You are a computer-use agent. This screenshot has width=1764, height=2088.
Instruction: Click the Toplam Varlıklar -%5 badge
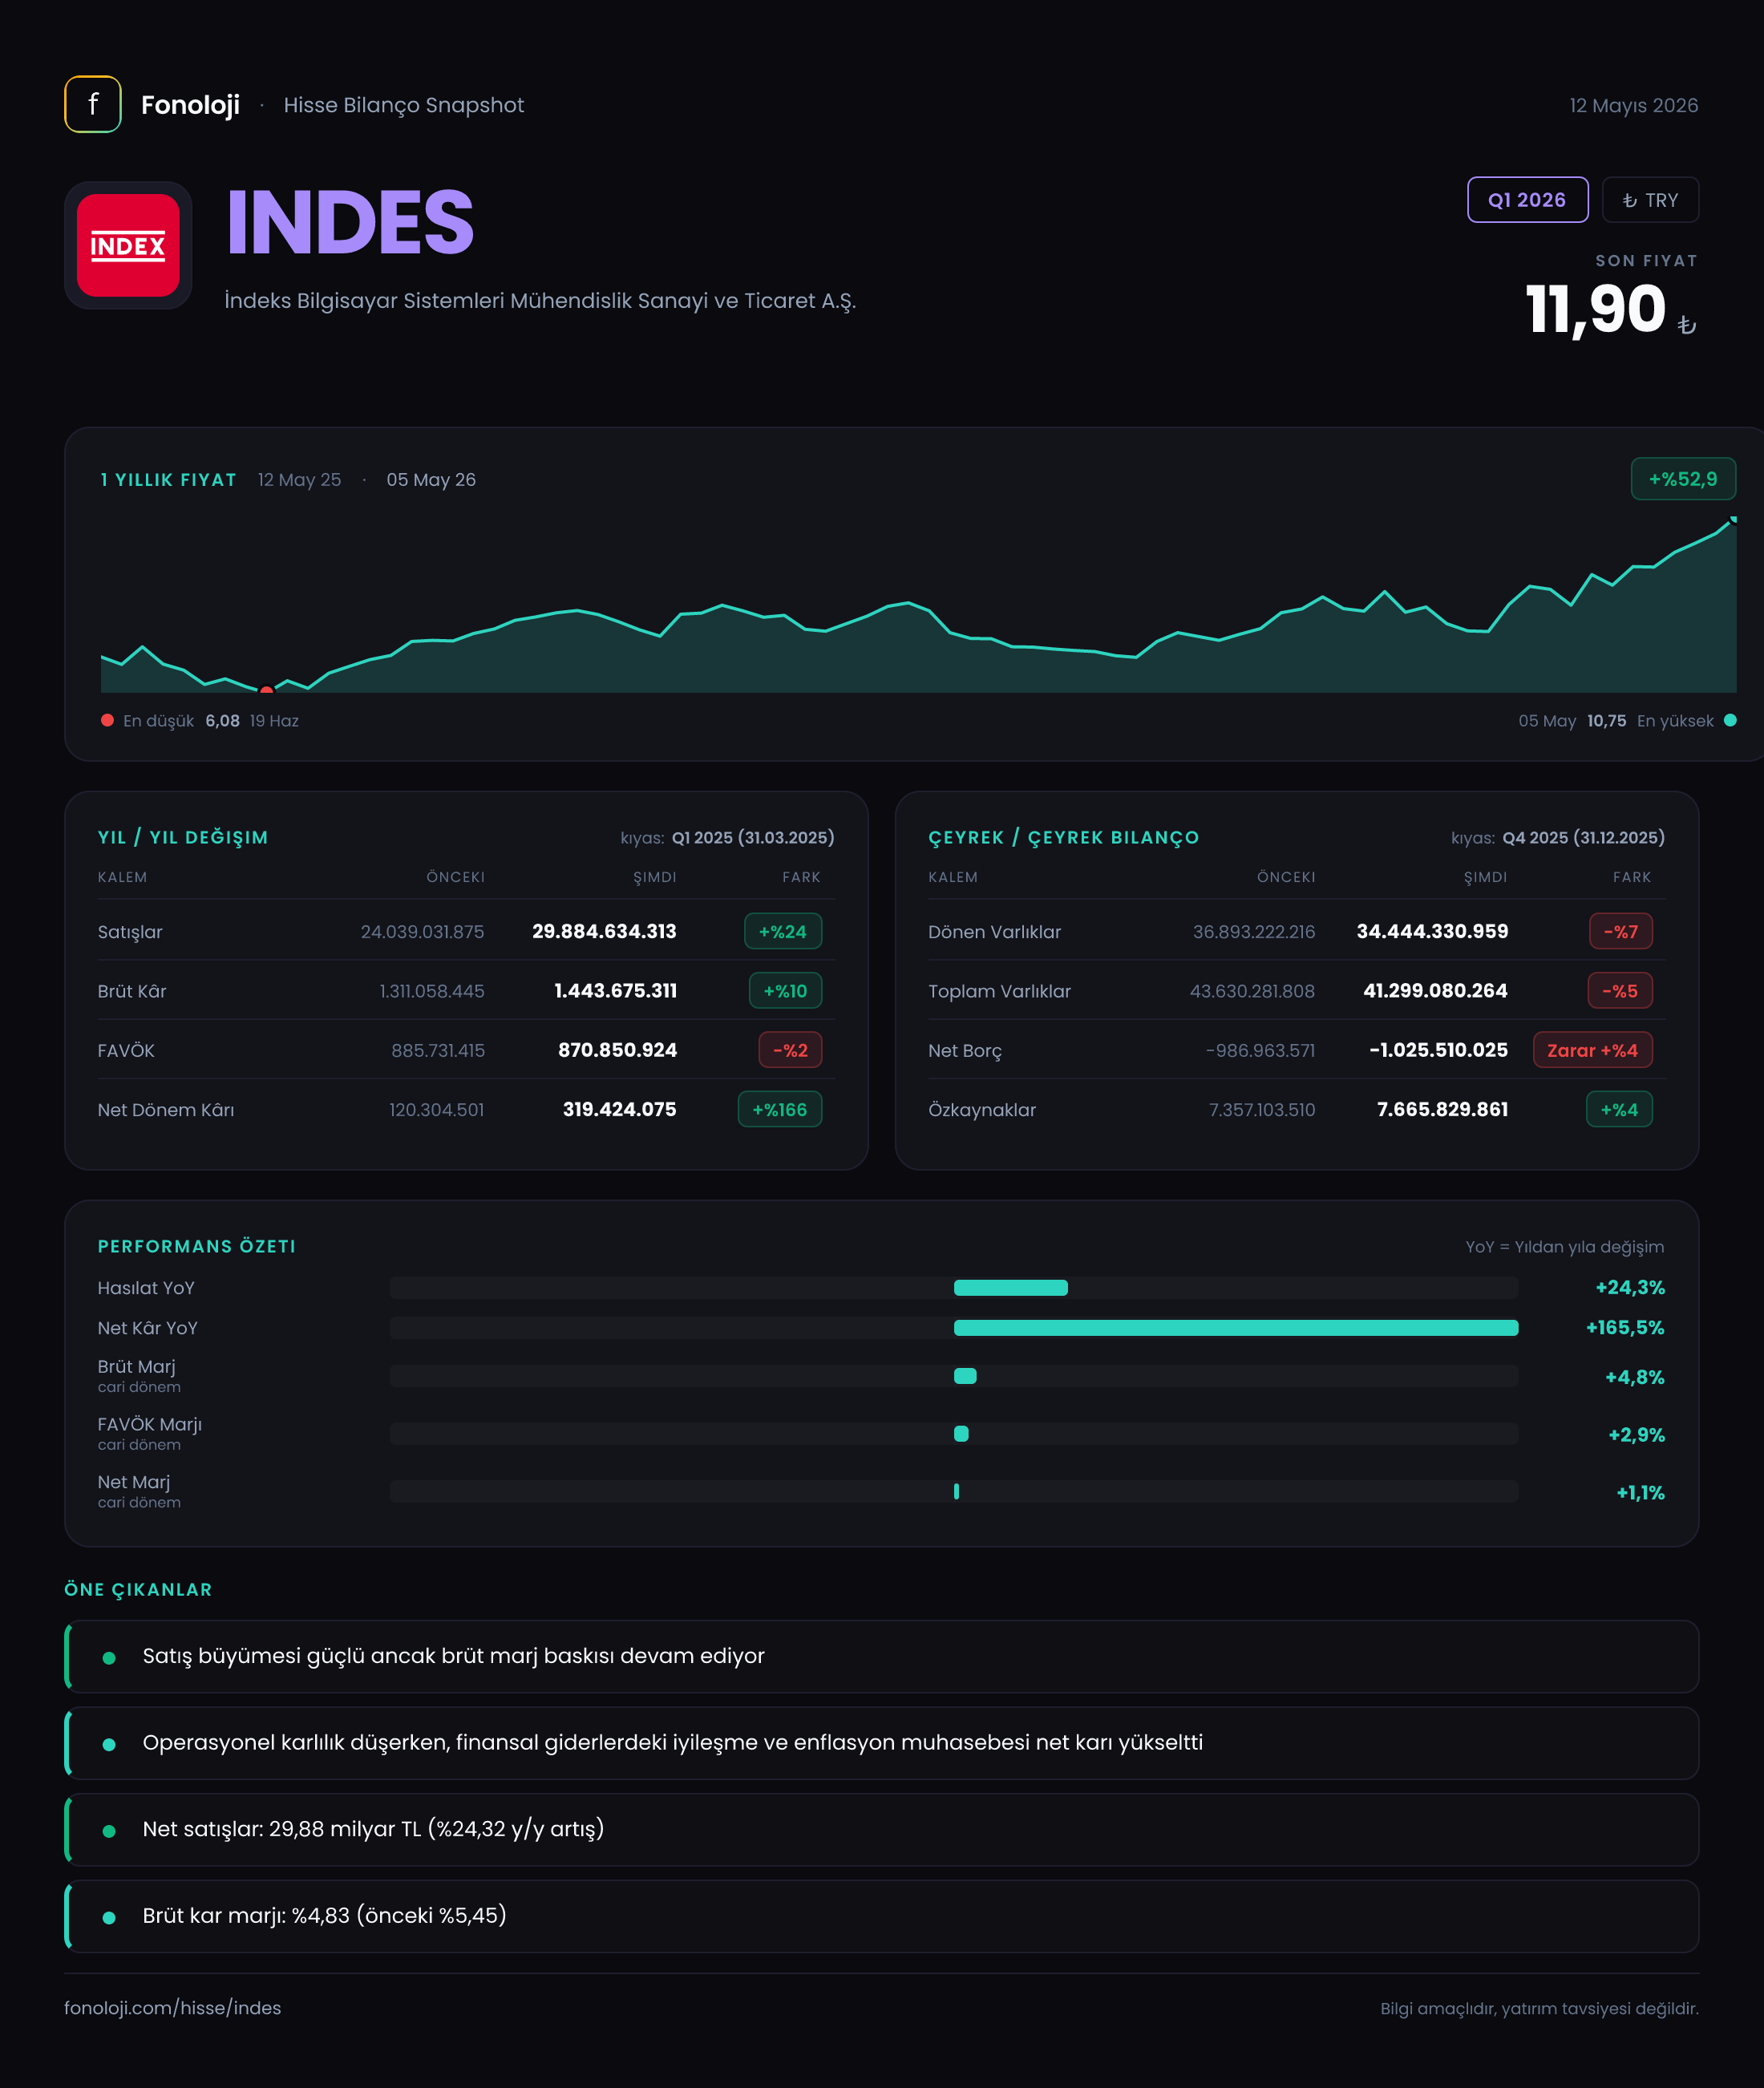click(x=1620, y=990)
